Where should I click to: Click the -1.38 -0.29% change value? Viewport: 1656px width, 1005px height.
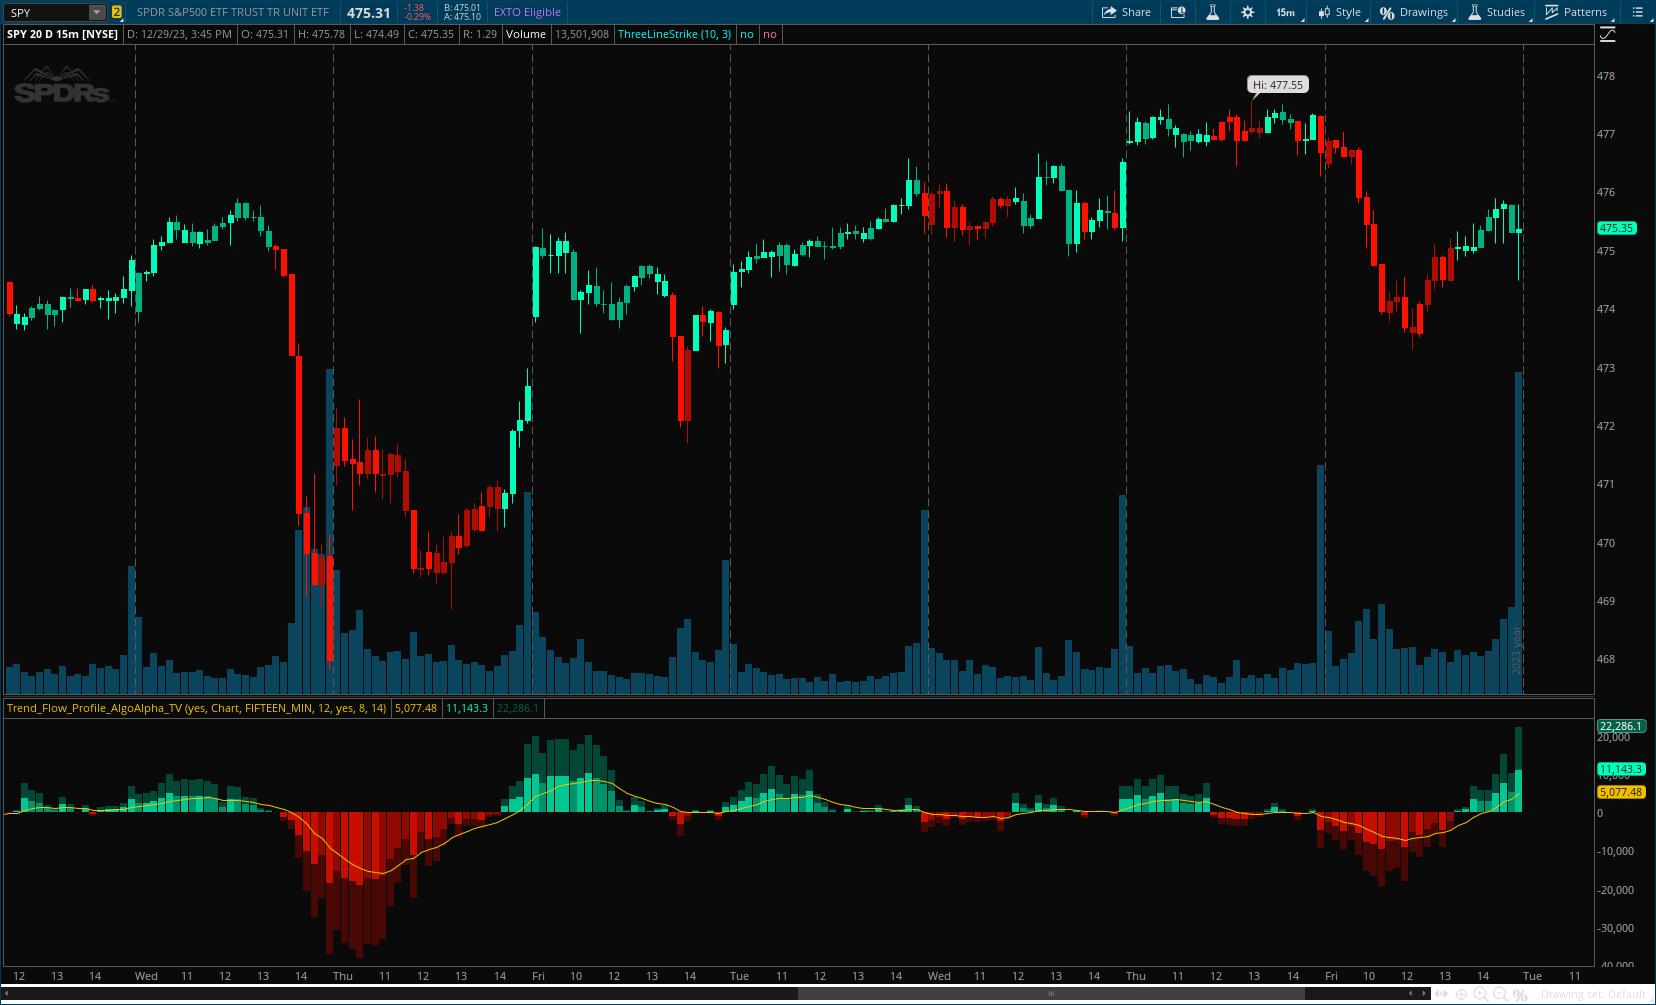pyautogui.click(x=417, y=12)
